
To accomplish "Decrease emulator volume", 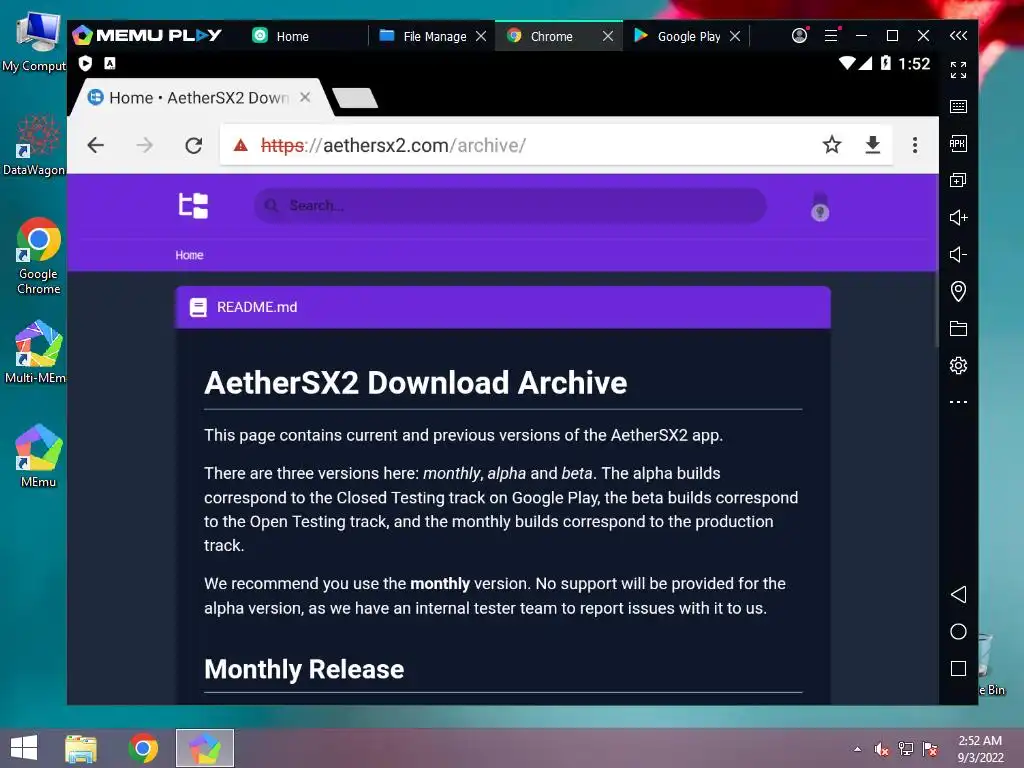I will tap(958, 254).
